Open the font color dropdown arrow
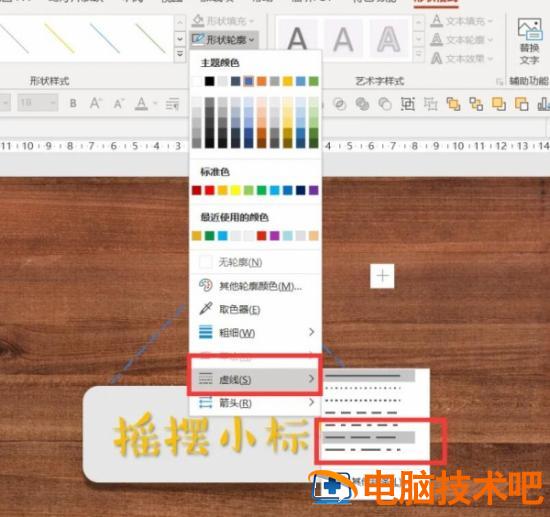This screenshot has width=550, height=517. (x=155, y=104)
